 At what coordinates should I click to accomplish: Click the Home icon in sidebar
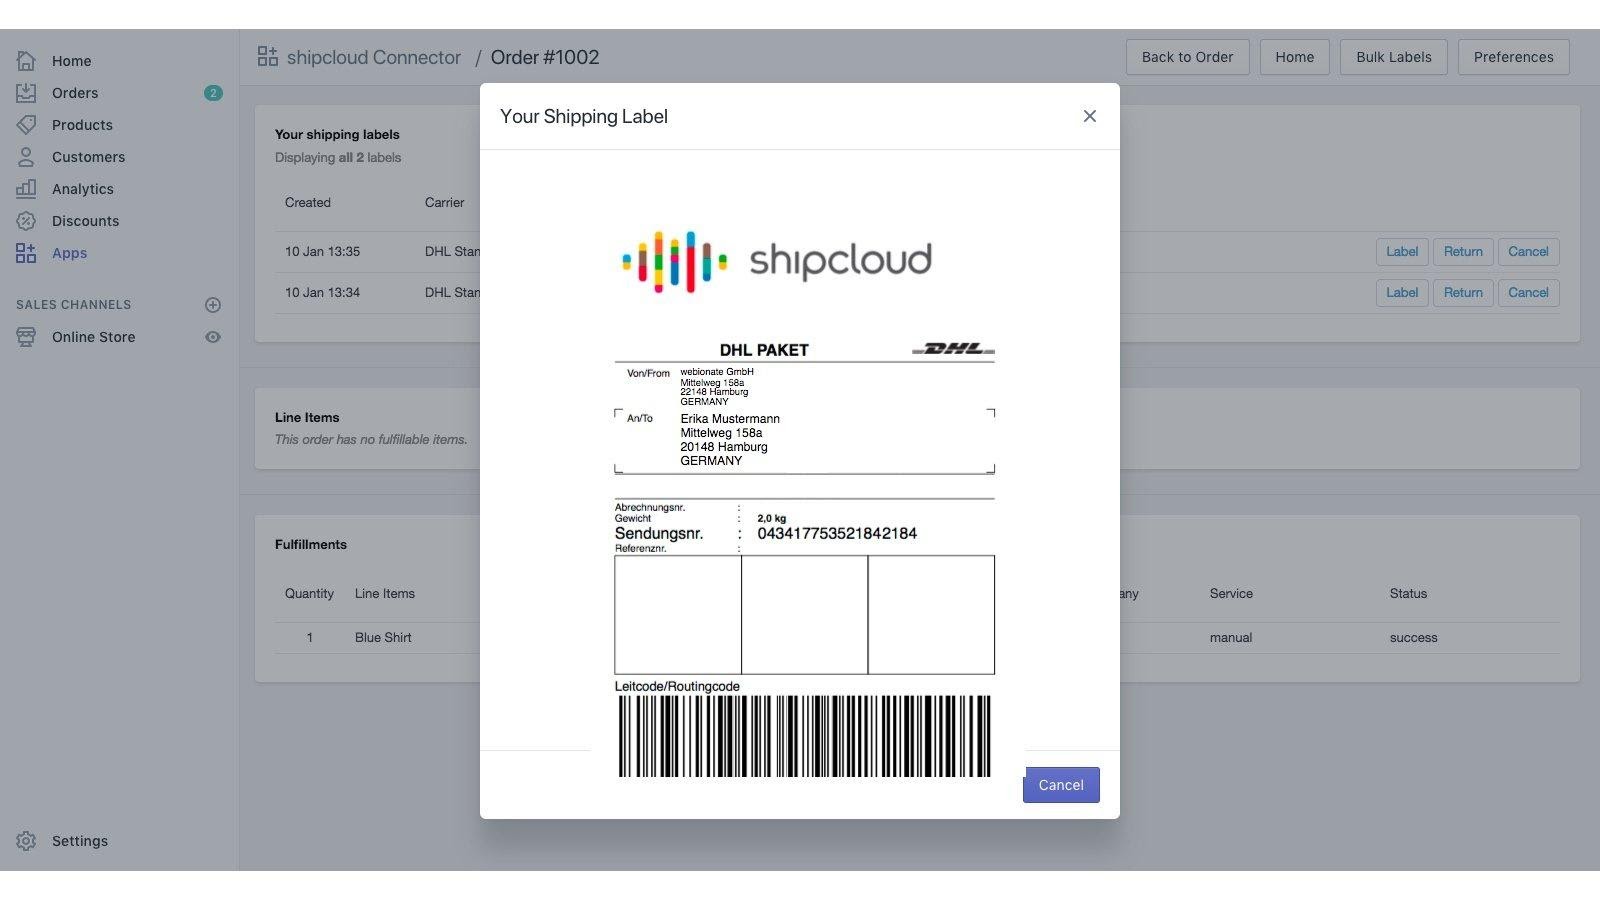(26, 61)
